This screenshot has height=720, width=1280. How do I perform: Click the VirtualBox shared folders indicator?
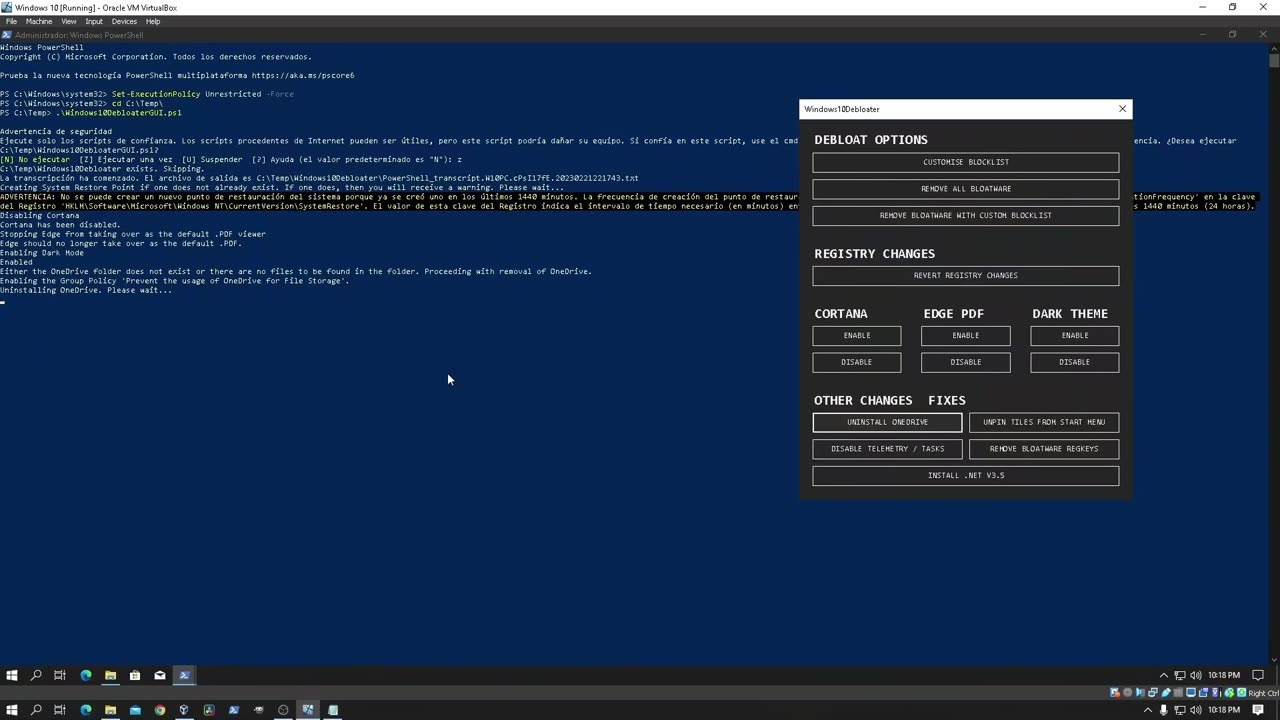1178,692
